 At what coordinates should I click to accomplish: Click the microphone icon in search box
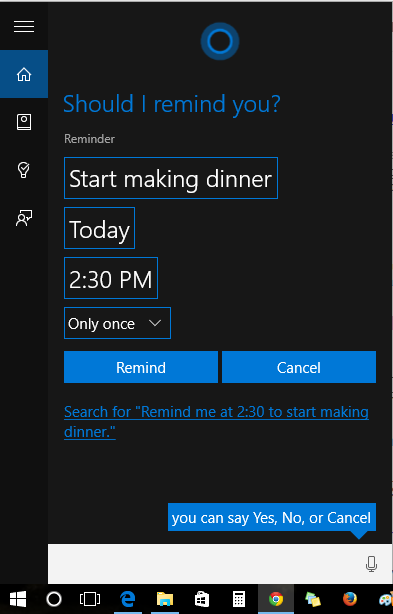pos(371,564)
